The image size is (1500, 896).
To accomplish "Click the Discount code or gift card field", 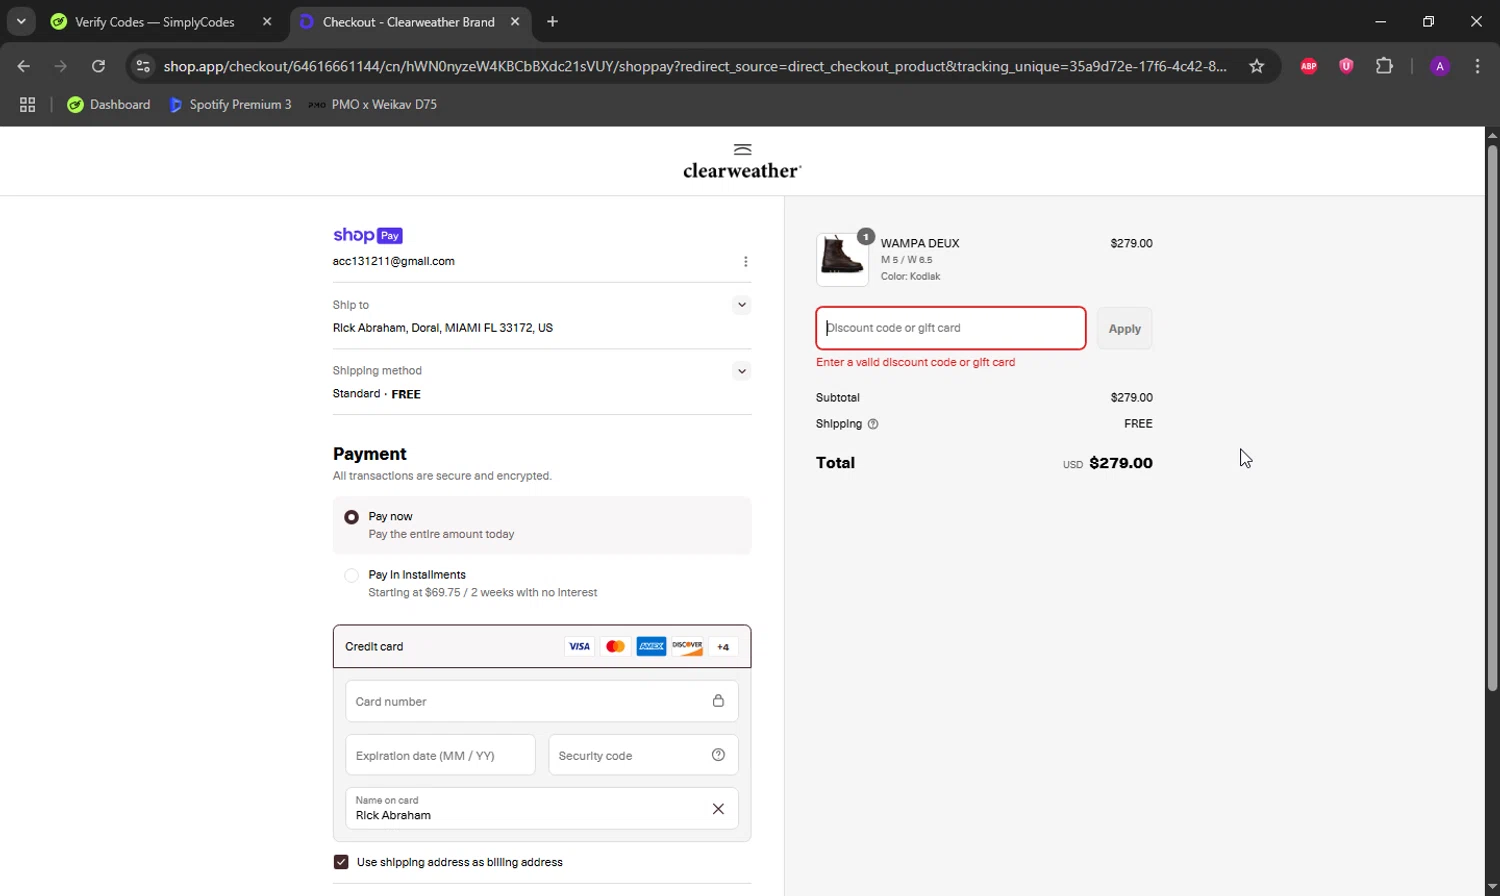I will click(x=951, y=328).
